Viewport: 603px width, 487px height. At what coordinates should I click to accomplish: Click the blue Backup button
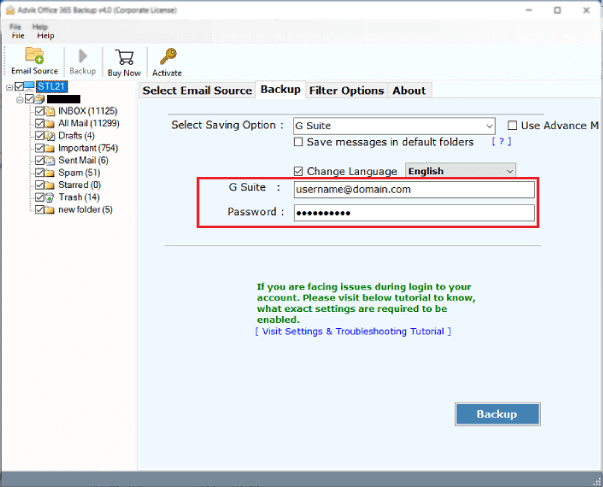(497, 414)
